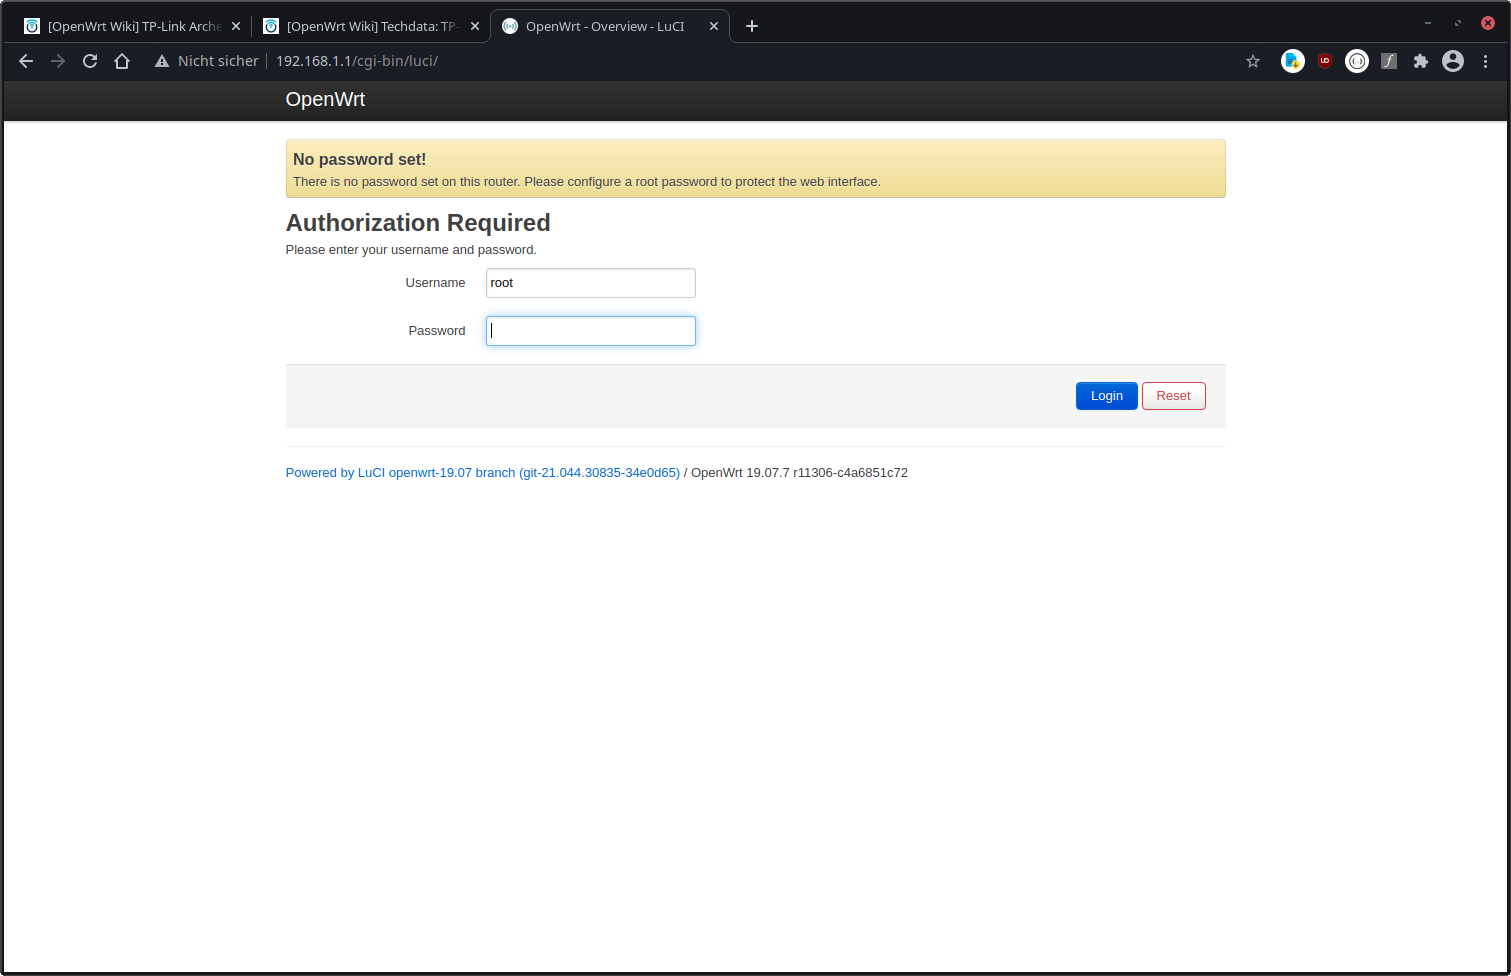Switch to the Techdata TP wiki tab
Viewport: 1511px width, 976px height.
coord(371,26)
